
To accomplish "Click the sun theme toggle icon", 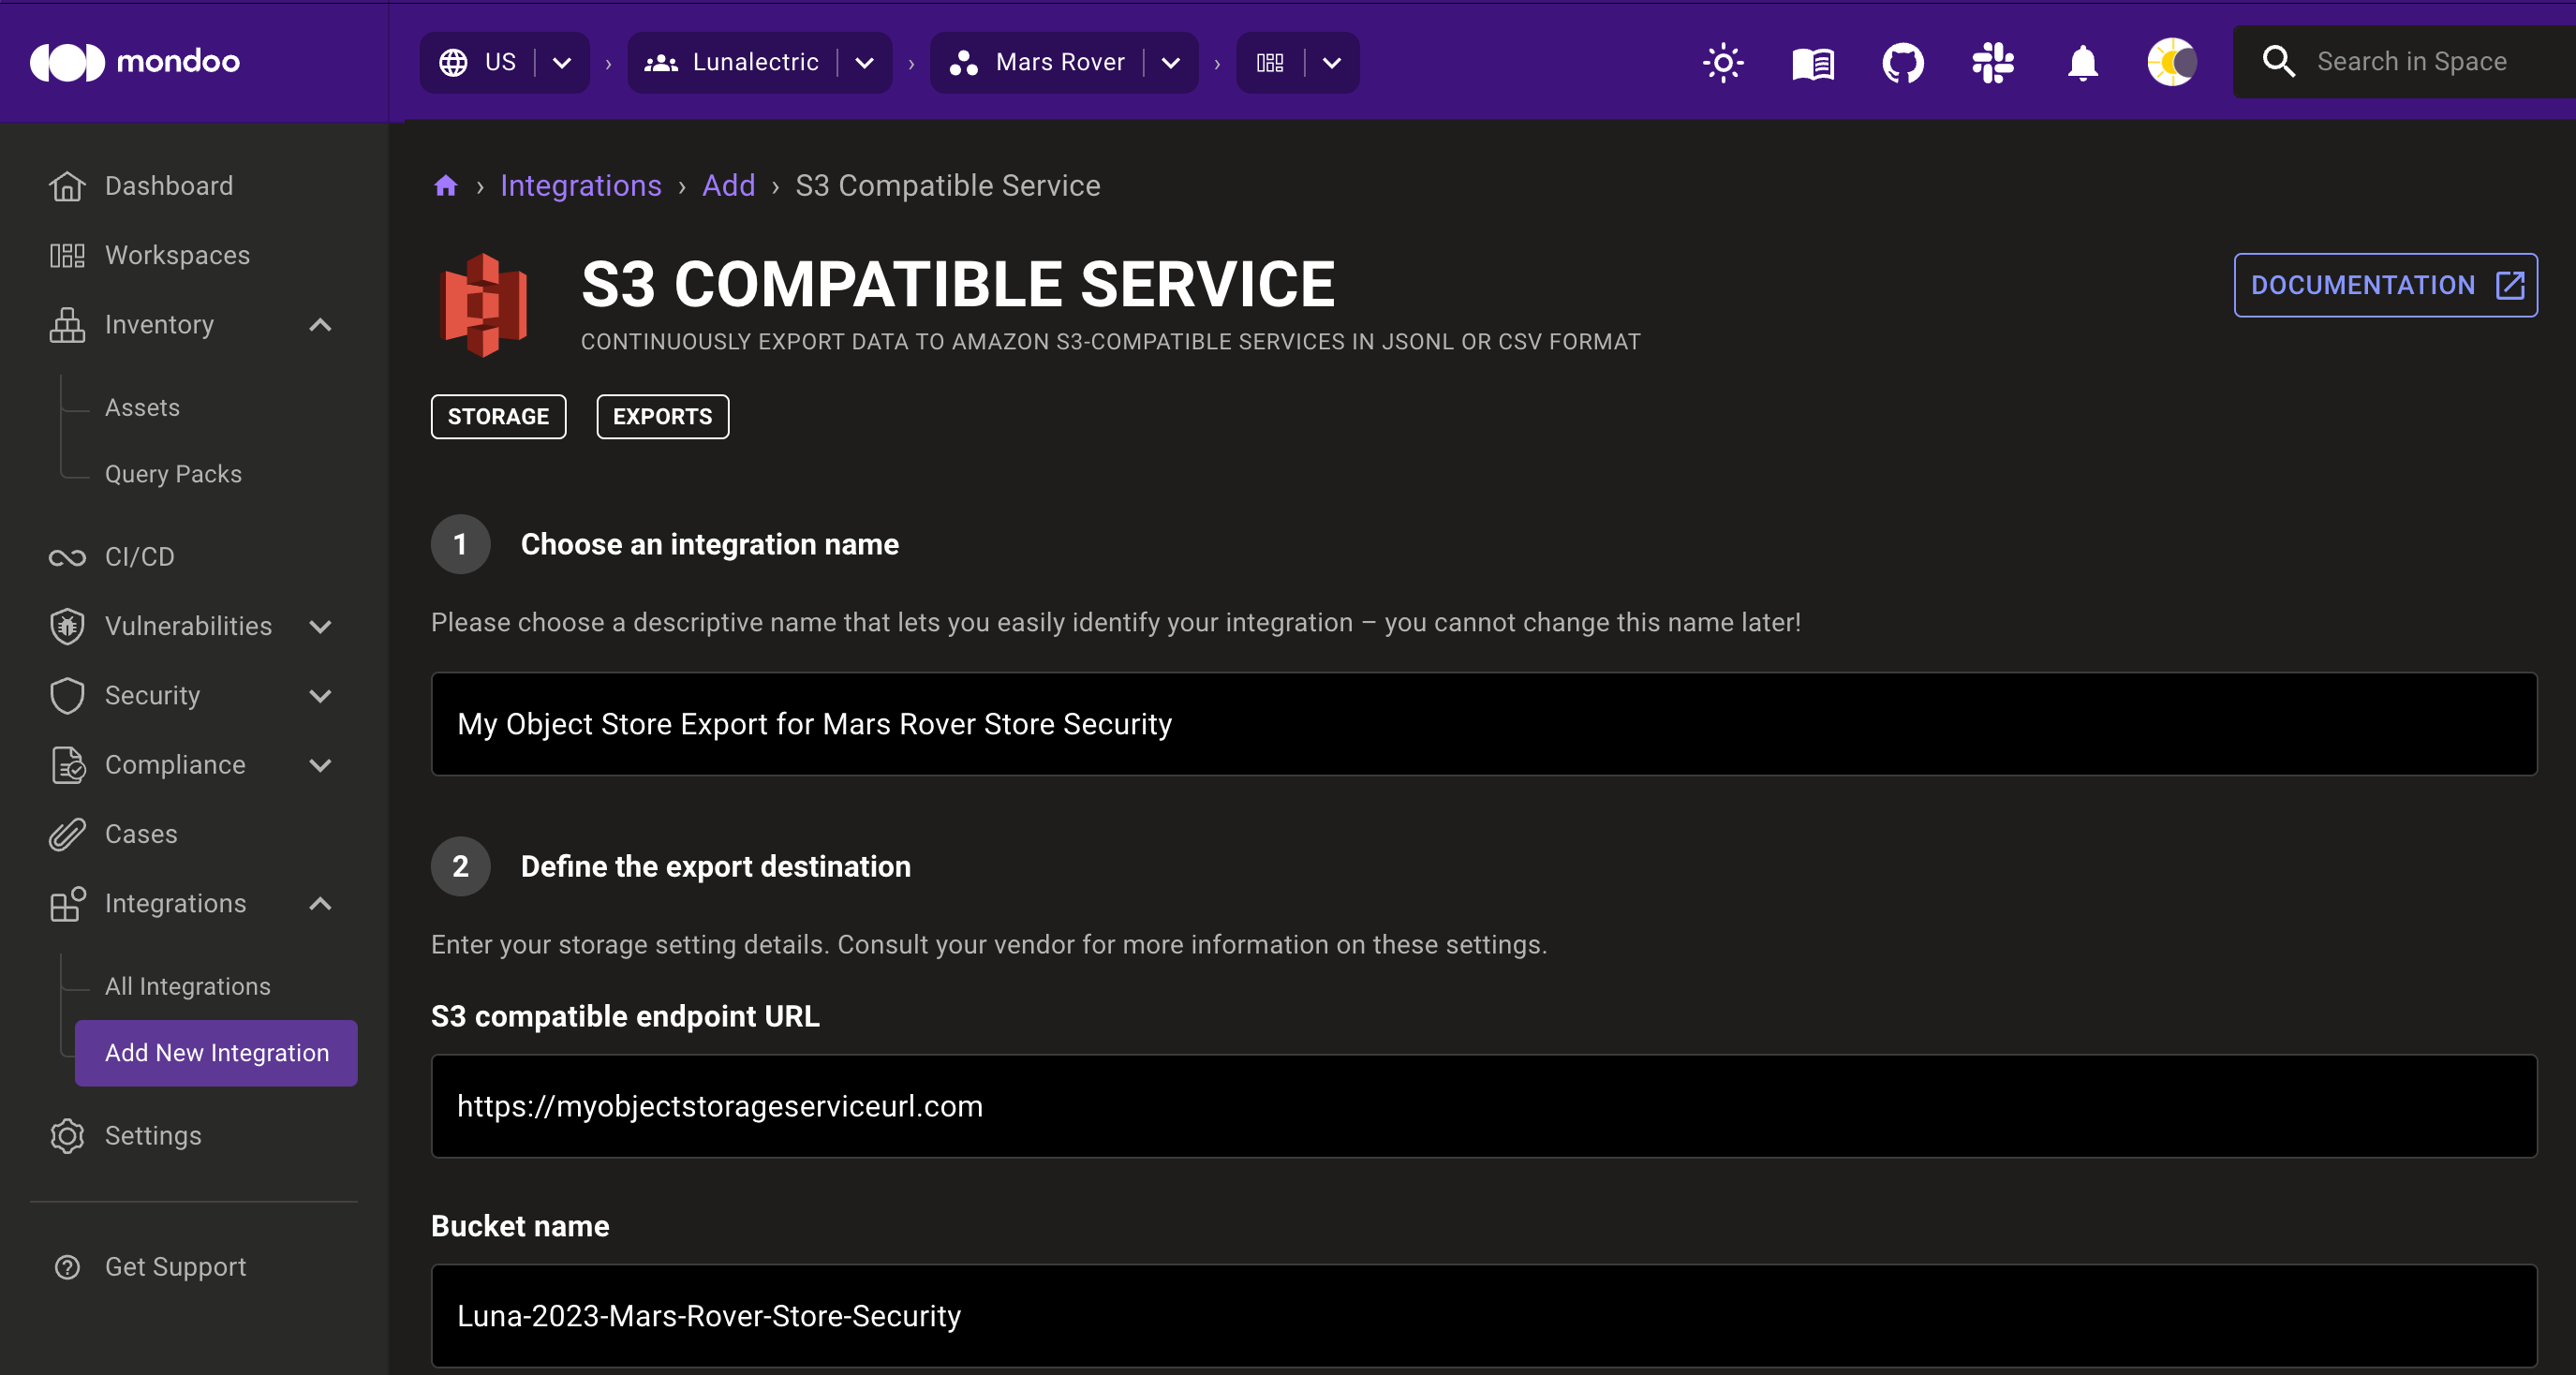I will [x=1723, y=63].
